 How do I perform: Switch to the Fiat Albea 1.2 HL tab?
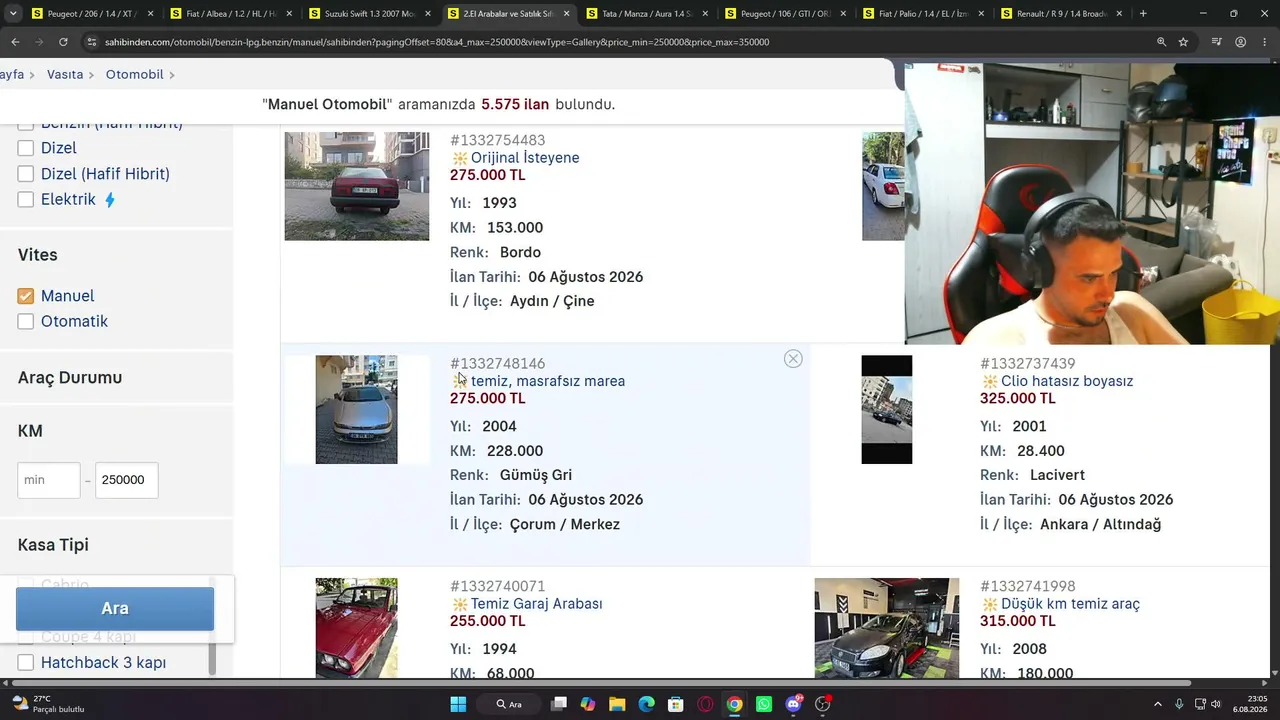(x=229, y=14)
